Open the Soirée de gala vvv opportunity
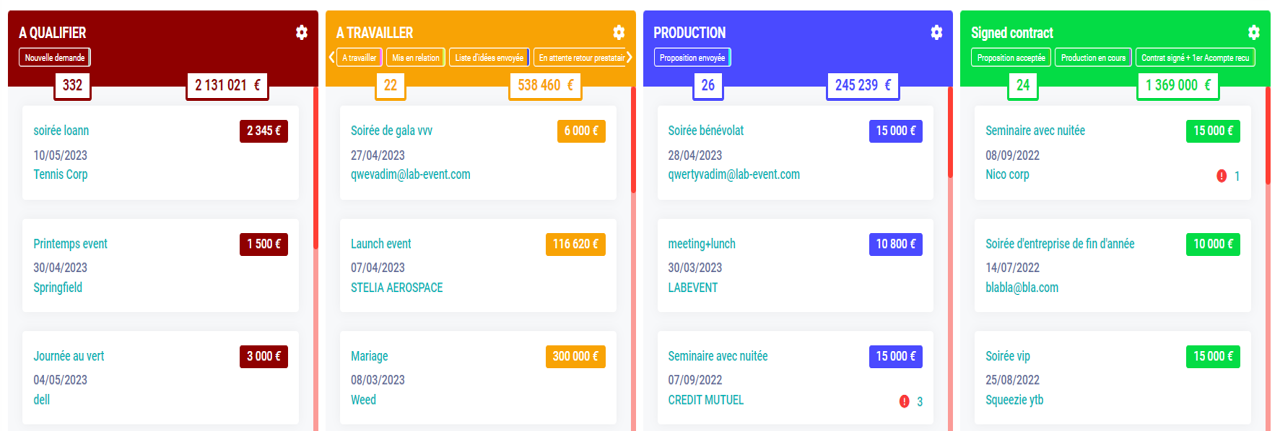Viewport: 1280px width, 431px height. pos(392,131)
